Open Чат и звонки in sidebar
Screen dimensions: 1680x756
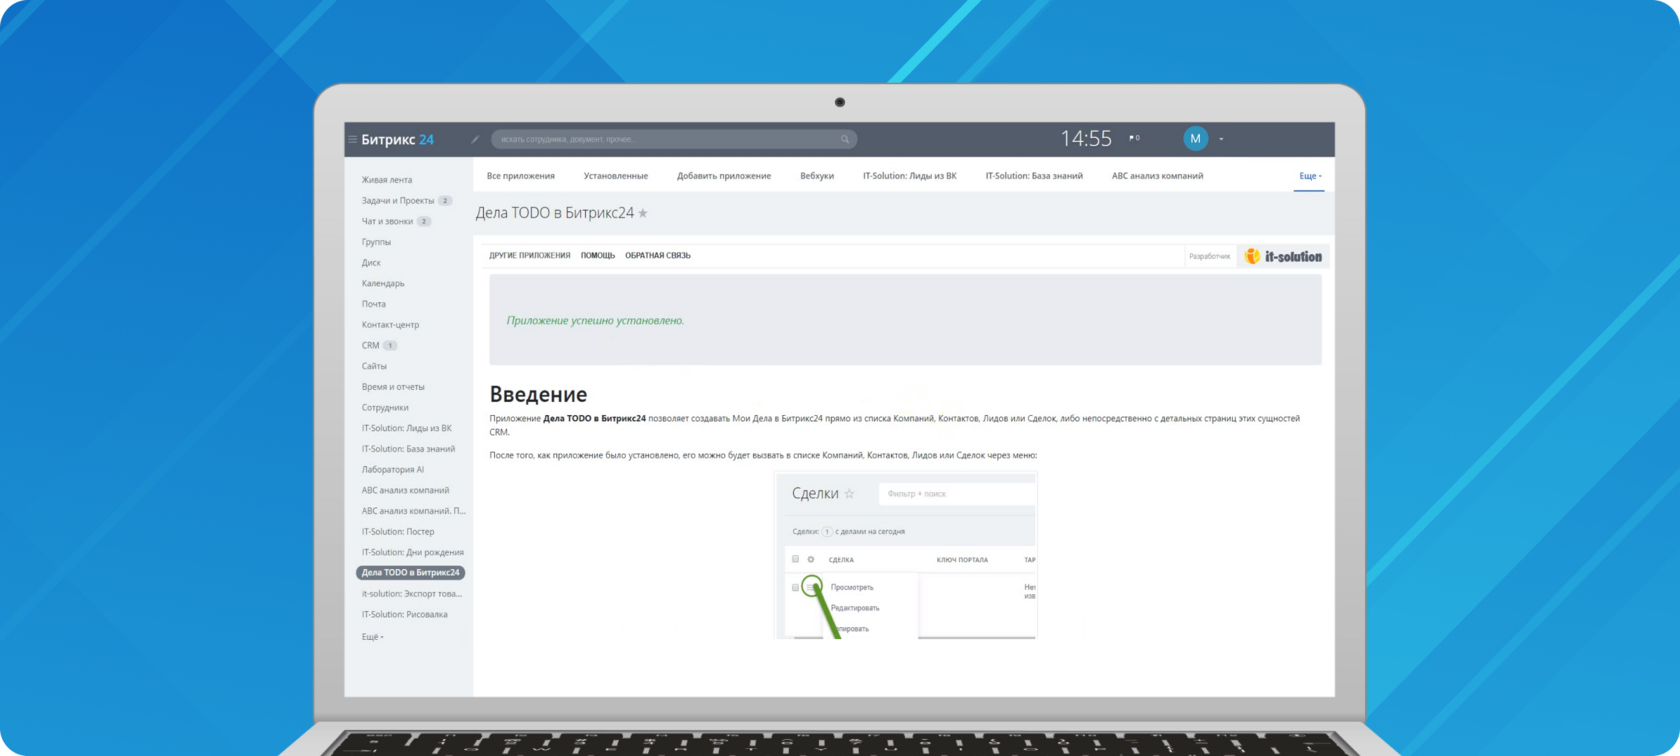click(x=387, y=222)
